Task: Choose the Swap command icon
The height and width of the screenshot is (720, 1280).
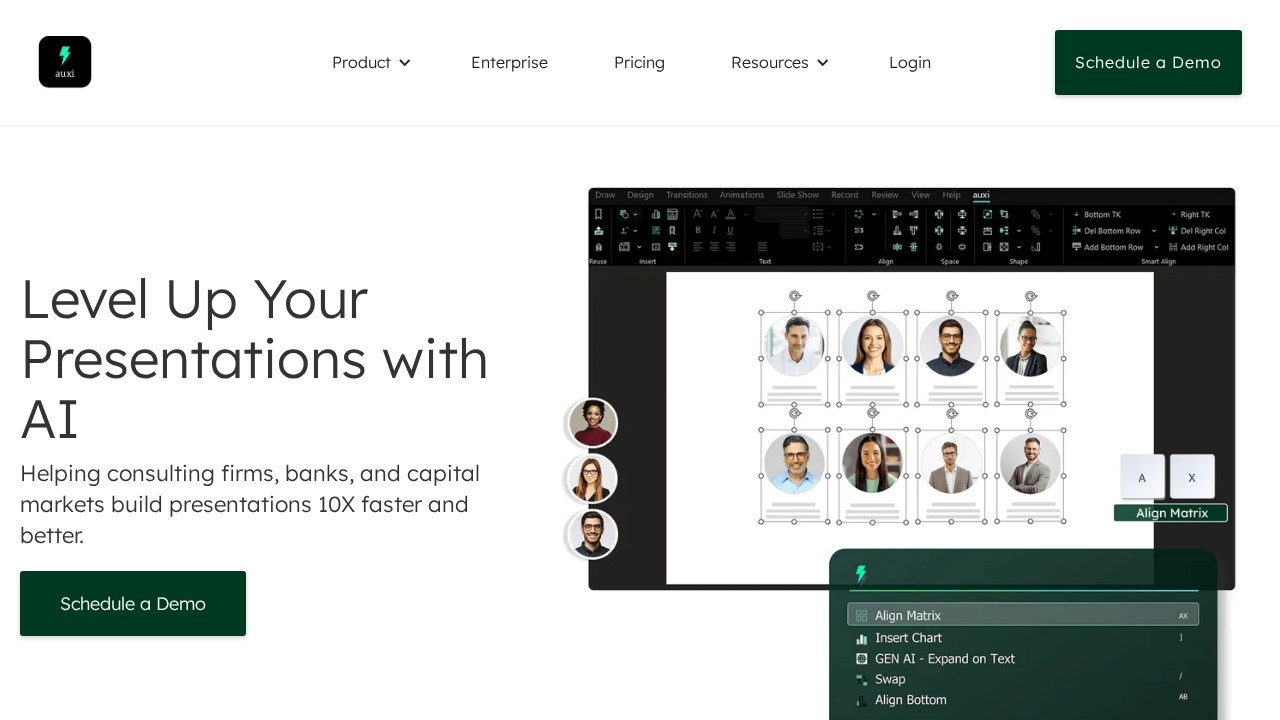Action: (x=861, y=679)
